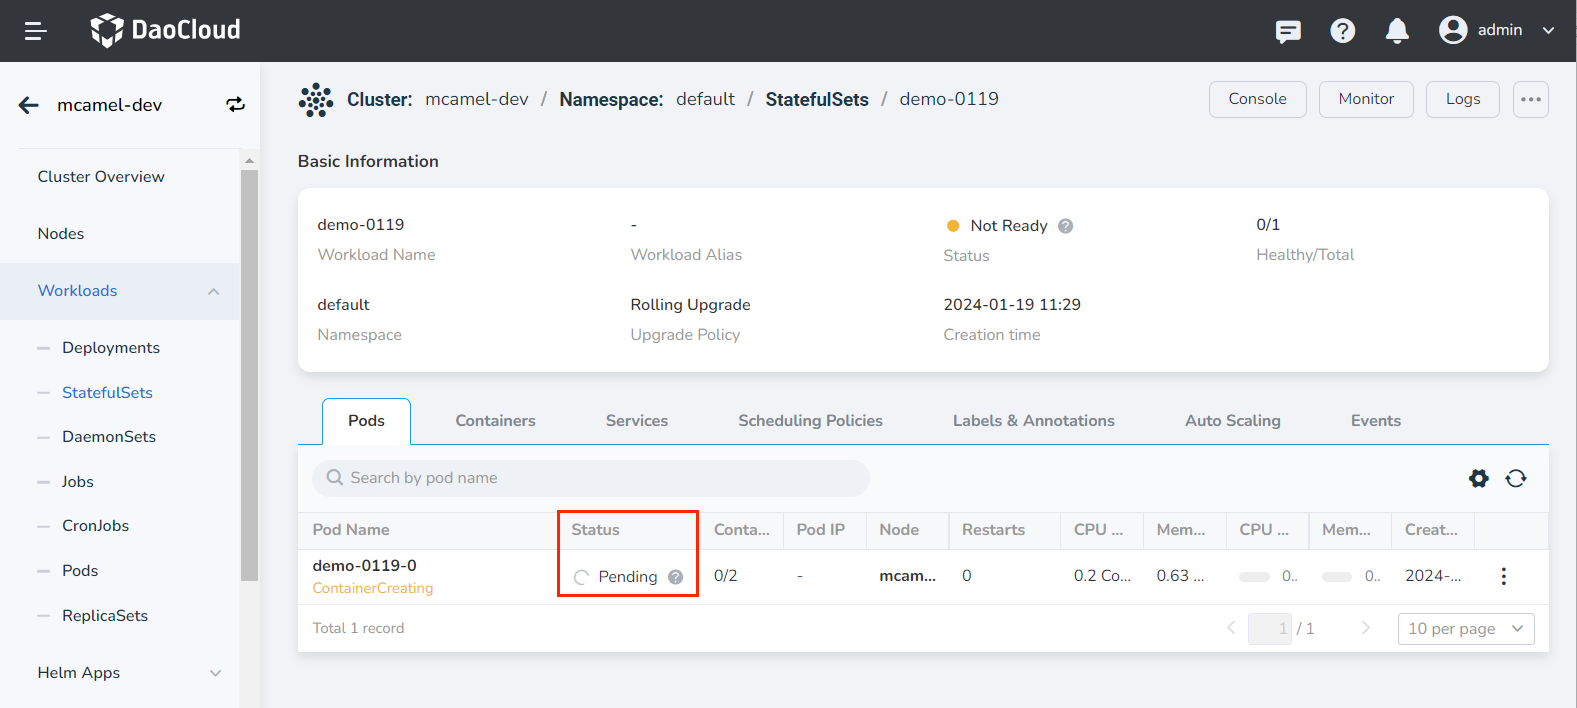Viewport: 1577px width, 708px height.
Task: Switch to the Containers tab
Action: pos(495,421)
